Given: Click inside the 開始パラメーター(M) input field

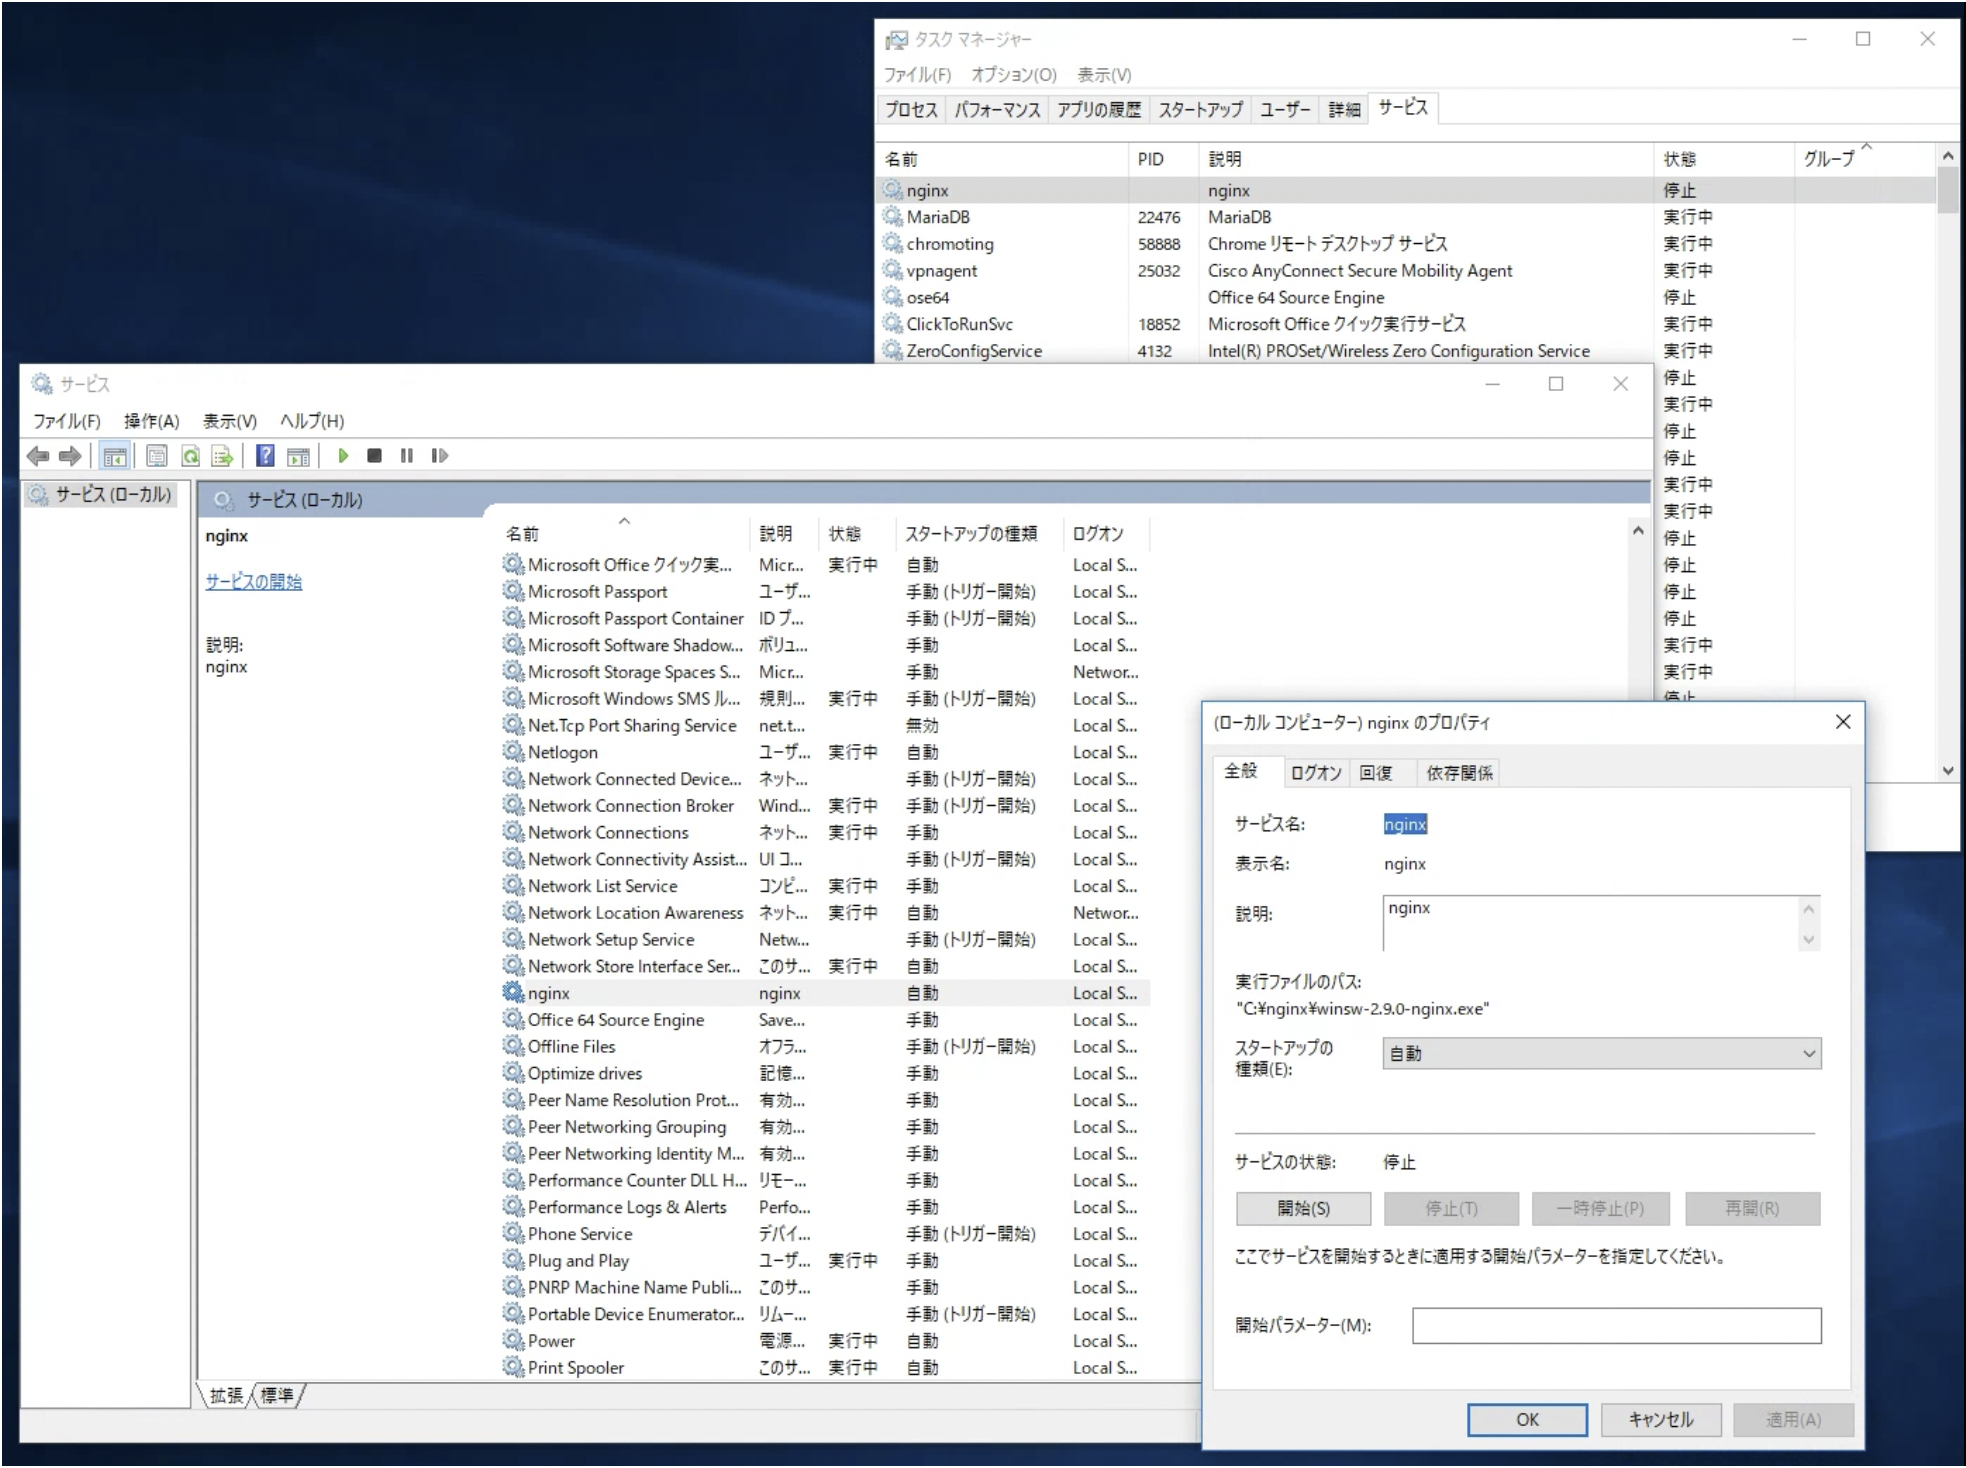Looking at the screenshot, I should pyautogui.click(x=1616, y=1325).
